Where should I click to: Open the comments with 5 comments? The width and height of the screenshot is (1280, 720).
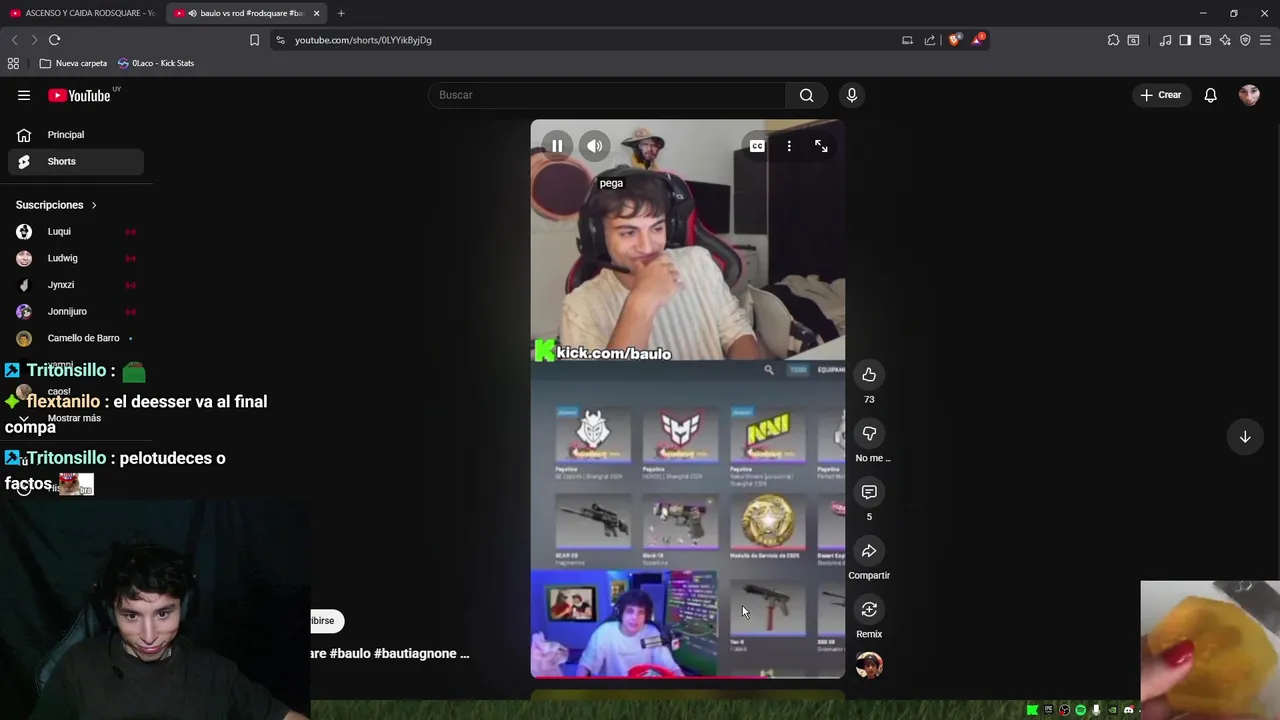[869, 492]
